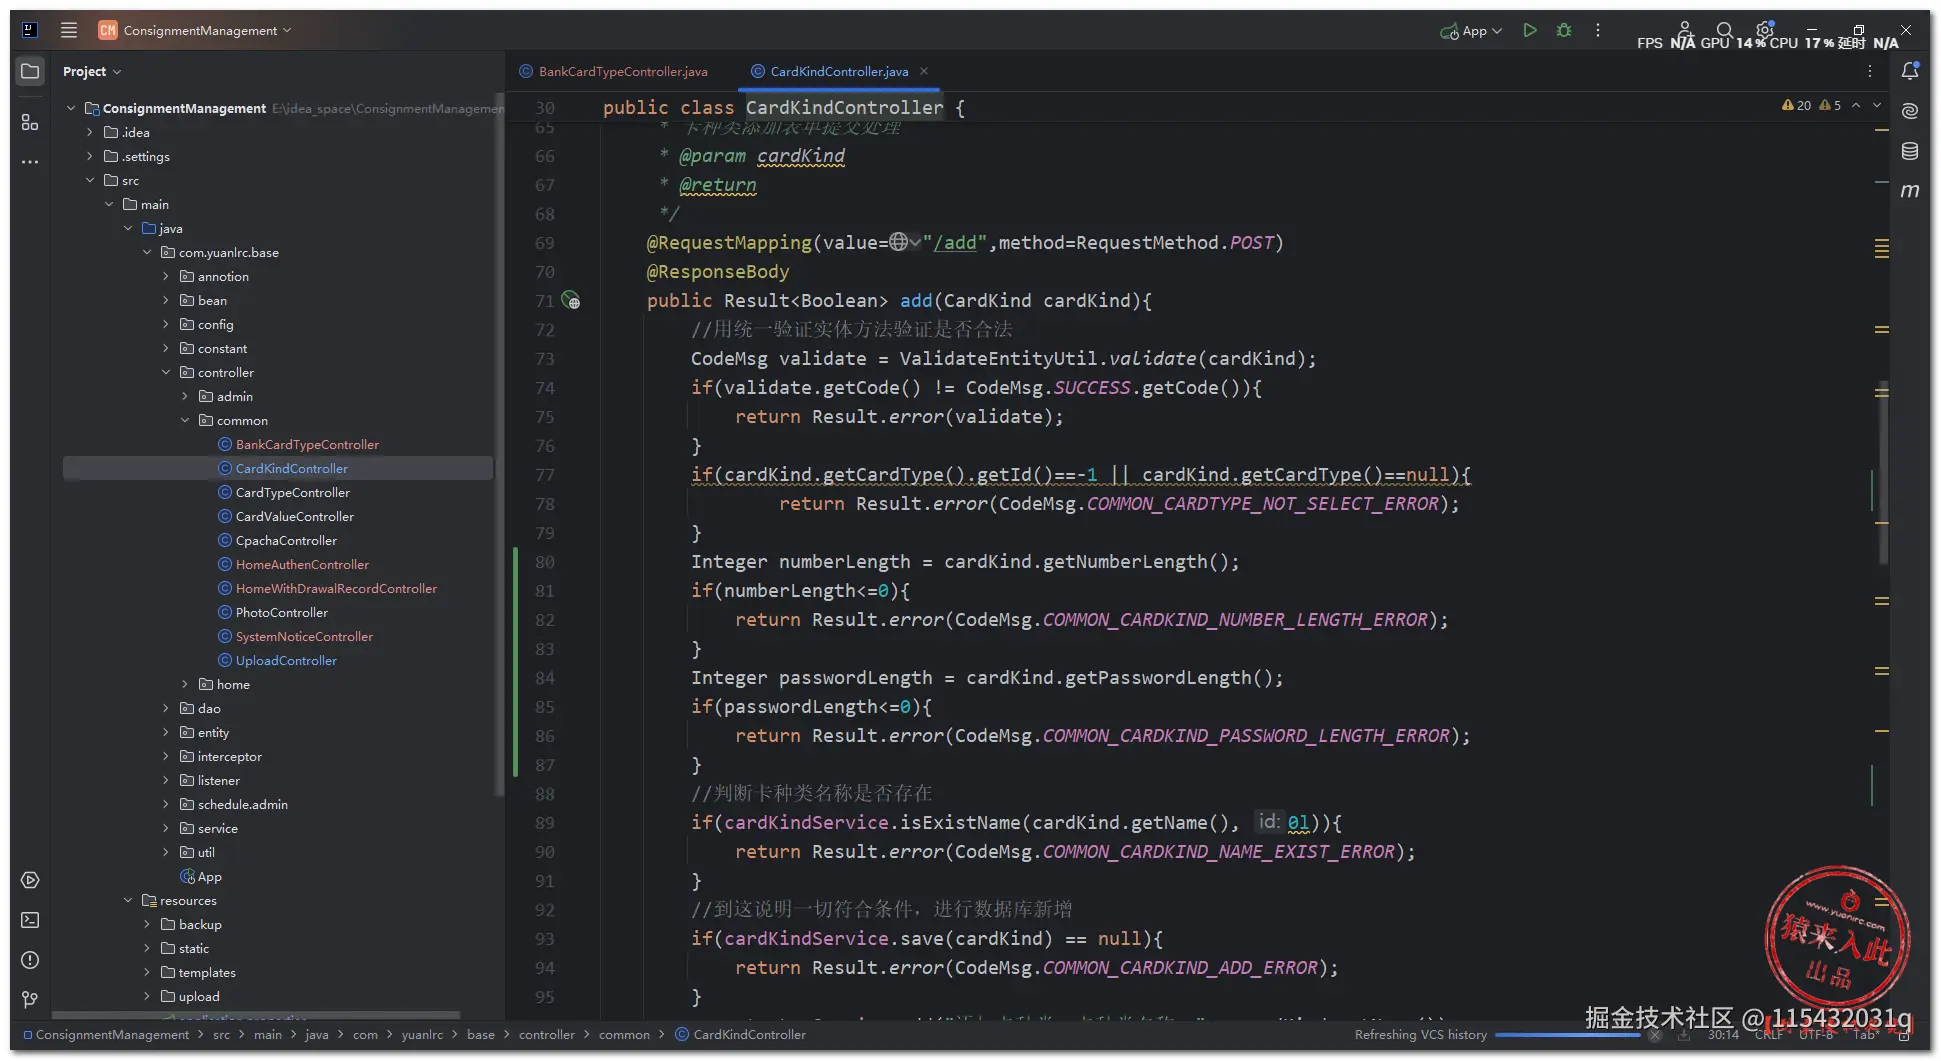1941x1061 pixels.
Task: Open the user account icon
Action: [x=1685, y=30]
